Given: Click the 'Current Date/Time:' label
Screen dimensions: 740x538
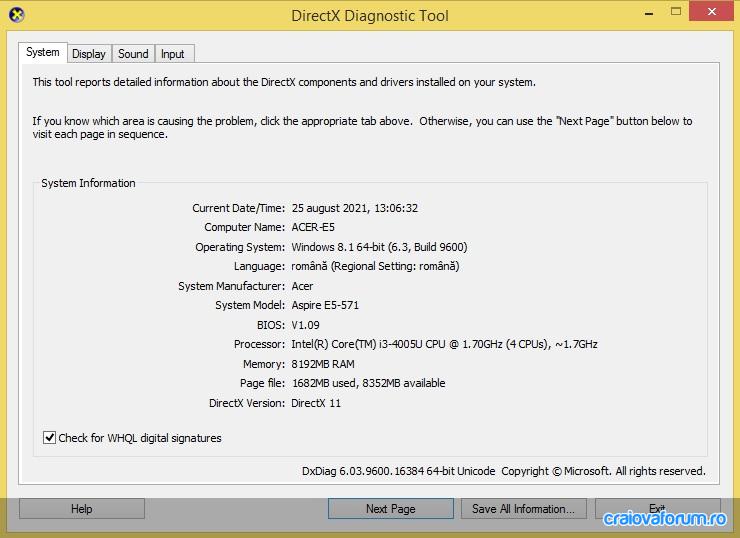Looking at the screenshot, I should [x=238, y=208].
